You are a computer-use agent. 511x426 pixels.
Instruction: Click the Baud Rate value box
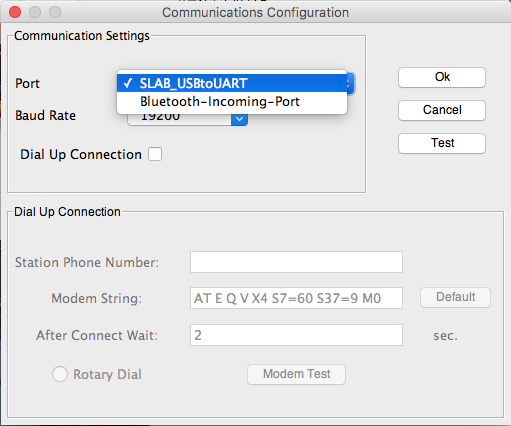[x=180, y=119]
